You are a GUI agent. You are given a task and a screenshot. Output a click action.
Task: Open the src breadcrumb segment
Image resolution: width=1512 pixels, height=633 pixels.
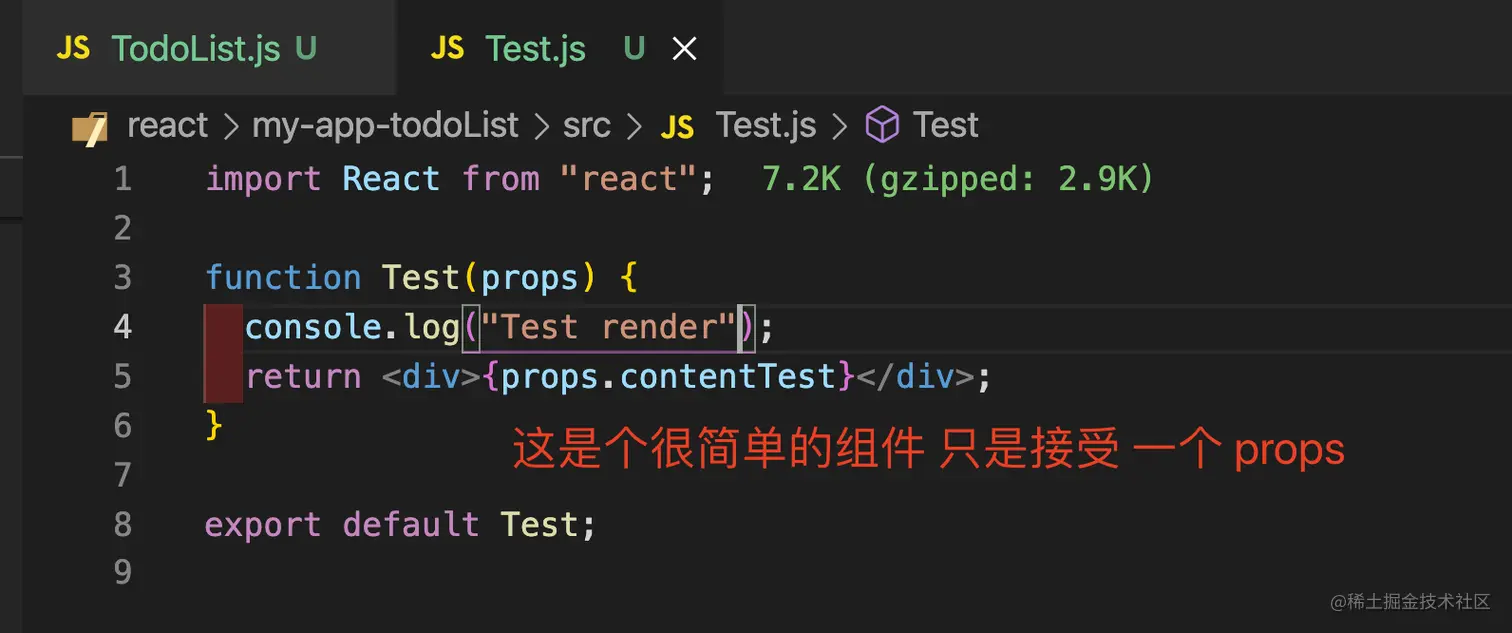click(x=586, y=126)
